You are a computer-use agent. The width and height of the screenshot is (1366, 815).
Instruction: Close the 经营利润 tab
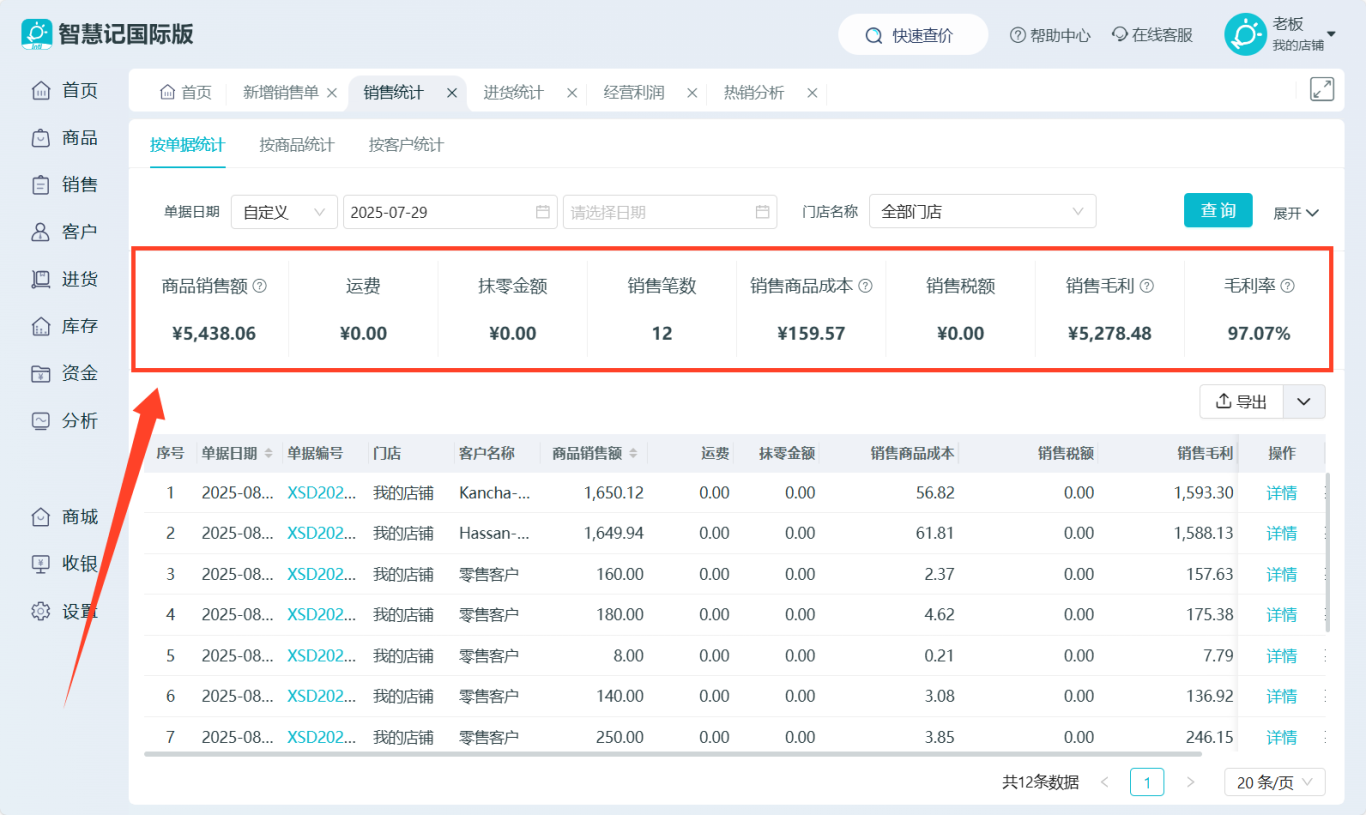click(x=692, y=93)
